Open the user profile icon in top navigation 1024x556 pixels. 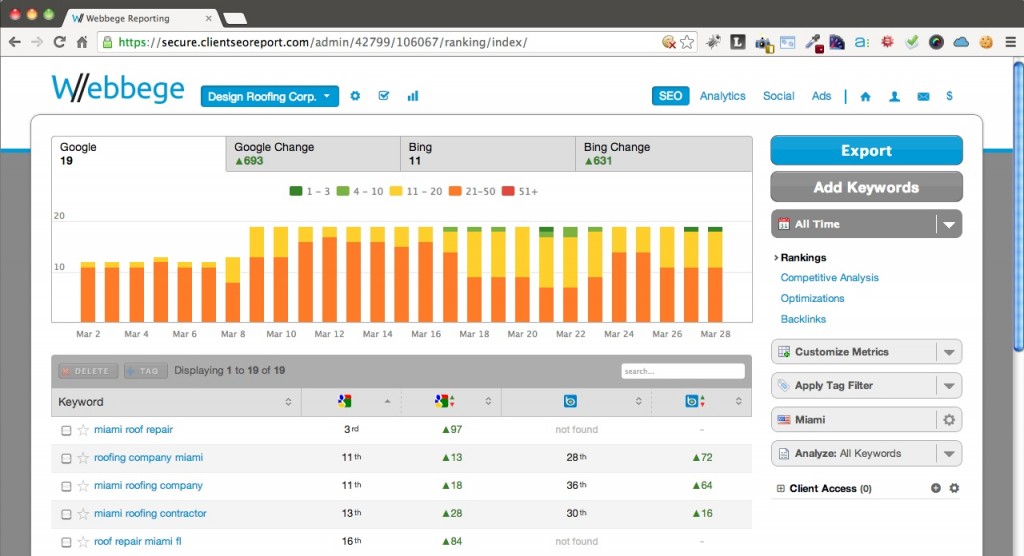pyautogui.click(x=894, y=97)
